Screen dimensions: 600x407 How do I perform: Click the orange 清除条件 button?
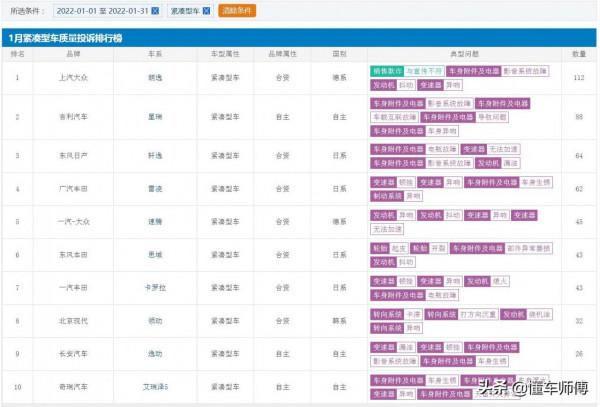pyautogui.click(x=237, y=11)
